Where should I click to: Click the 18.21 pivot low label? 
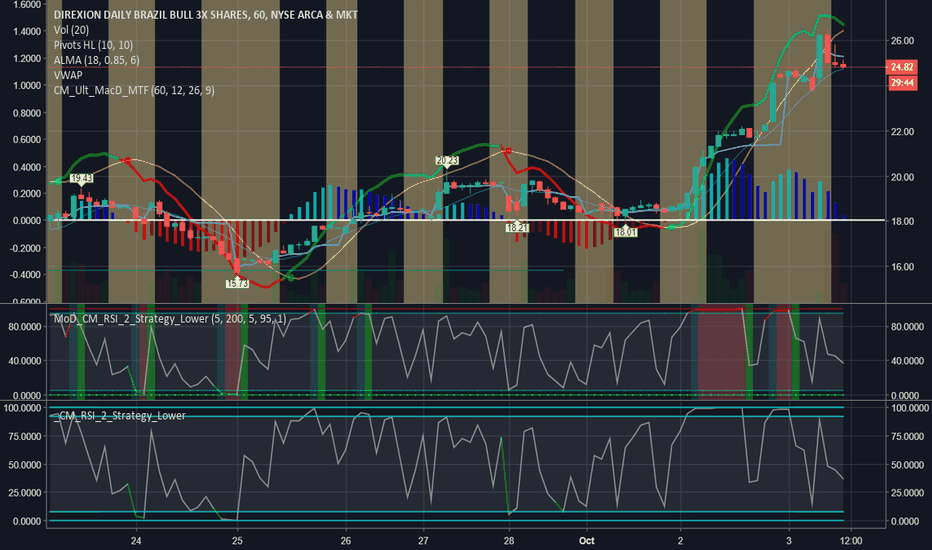pos(517,228)
